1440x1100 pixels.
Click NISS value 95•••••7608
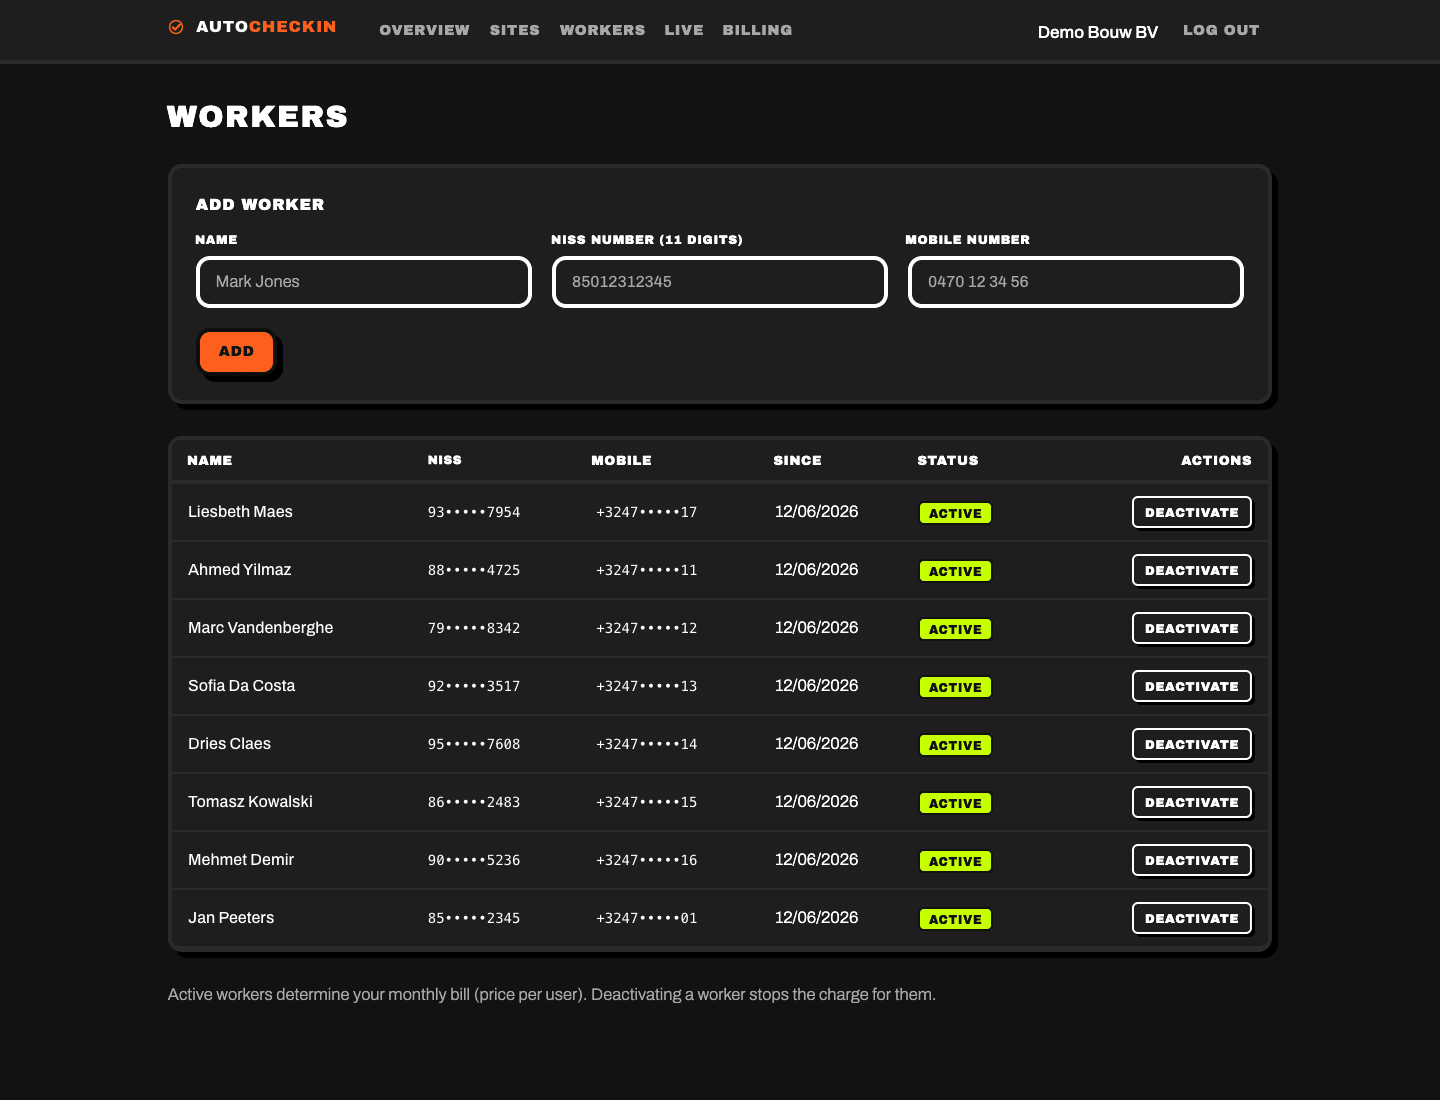click(474, 744)
